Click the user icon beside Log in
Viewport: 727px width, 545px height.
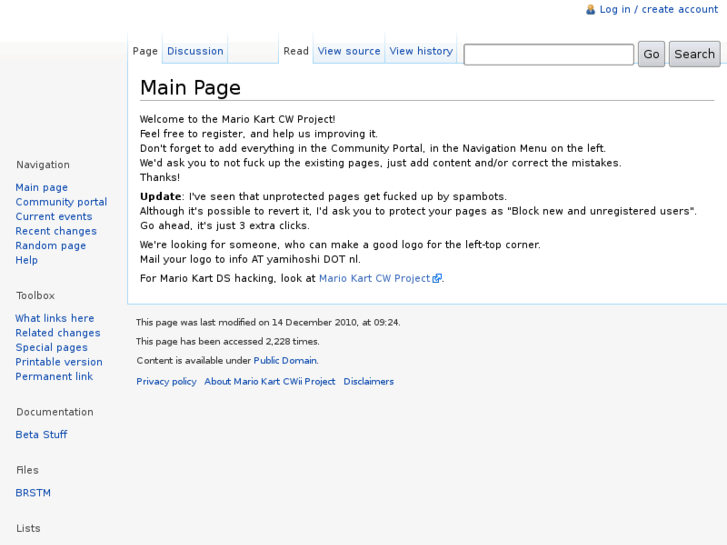590,9
